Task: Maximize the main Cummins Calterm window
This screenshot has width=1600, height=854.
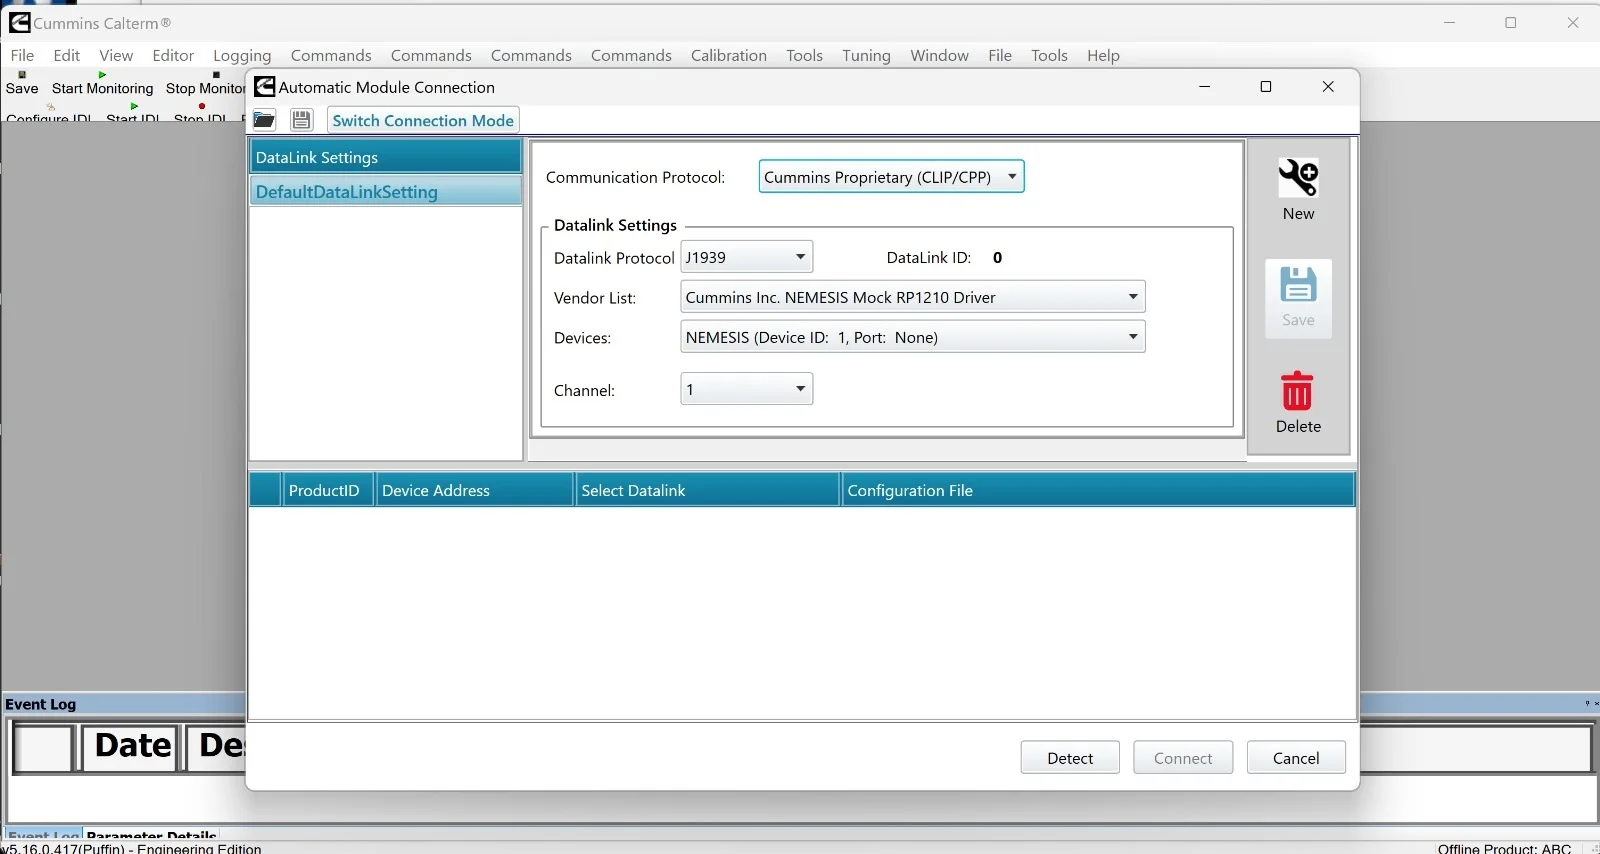Action: pyautogui.click(x=1511, y=23)
